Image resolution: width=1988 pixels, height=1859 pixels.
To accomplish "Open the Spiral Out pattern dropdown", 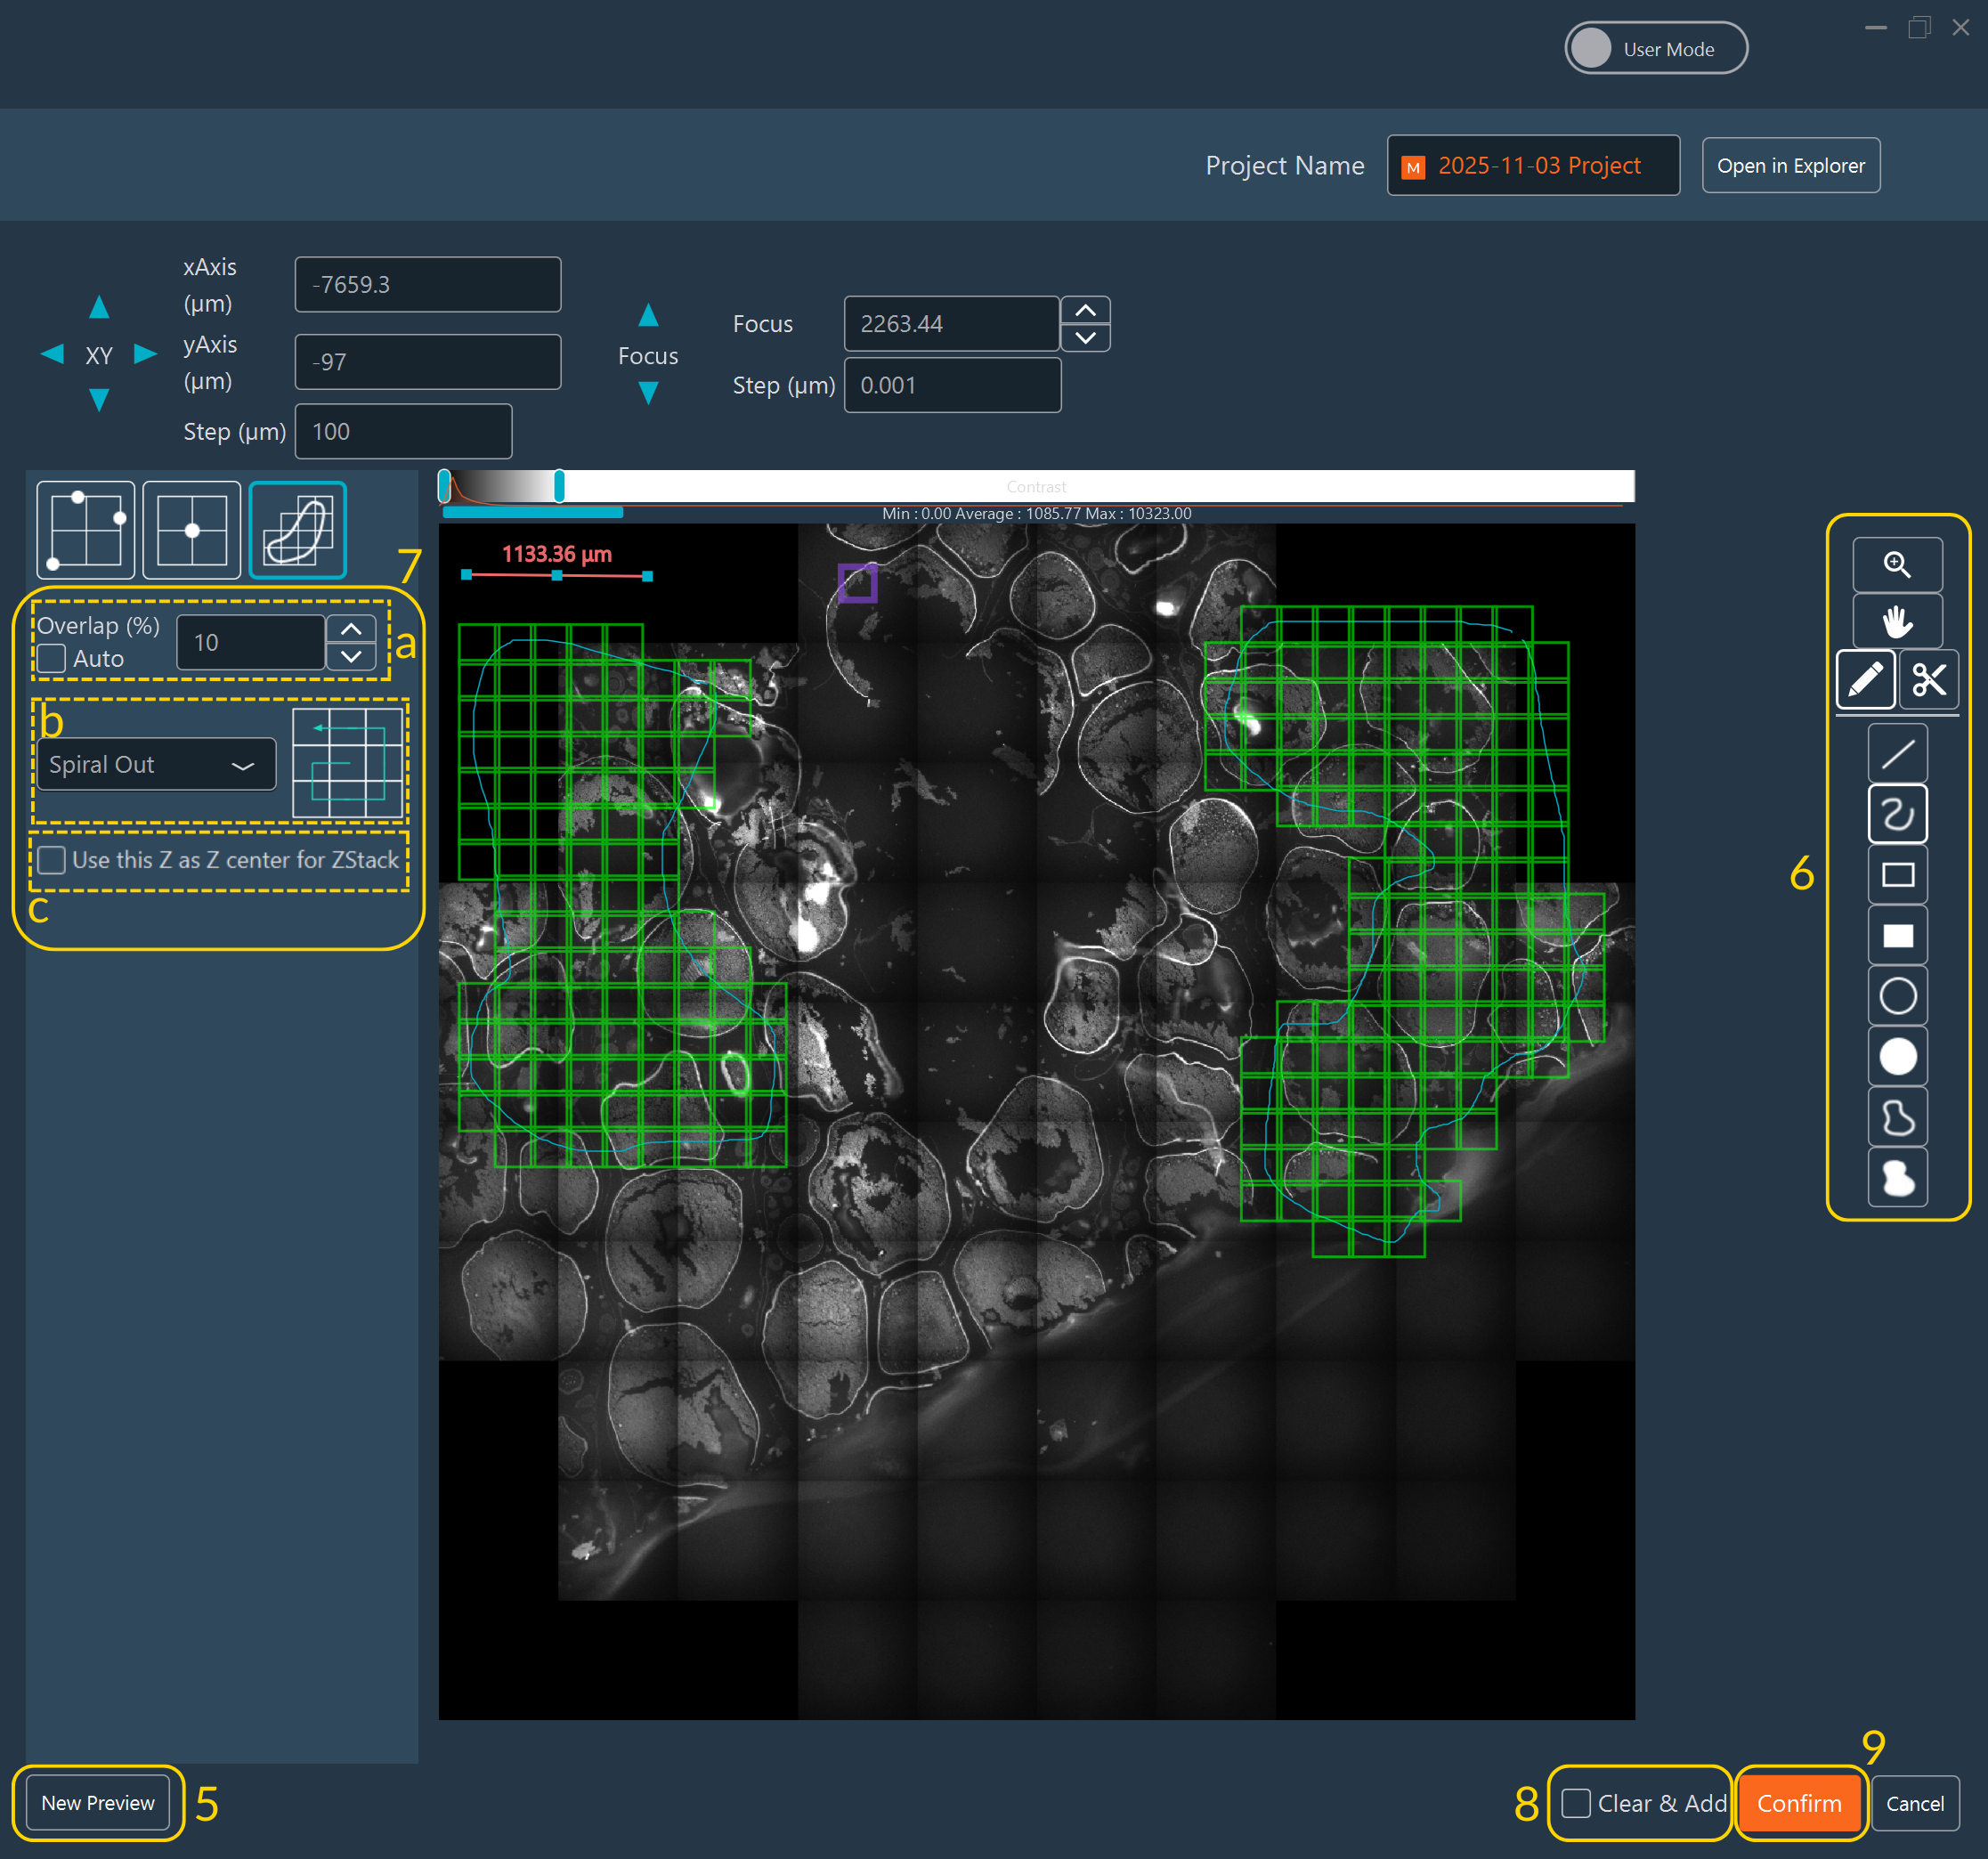I will click(157, 765).
